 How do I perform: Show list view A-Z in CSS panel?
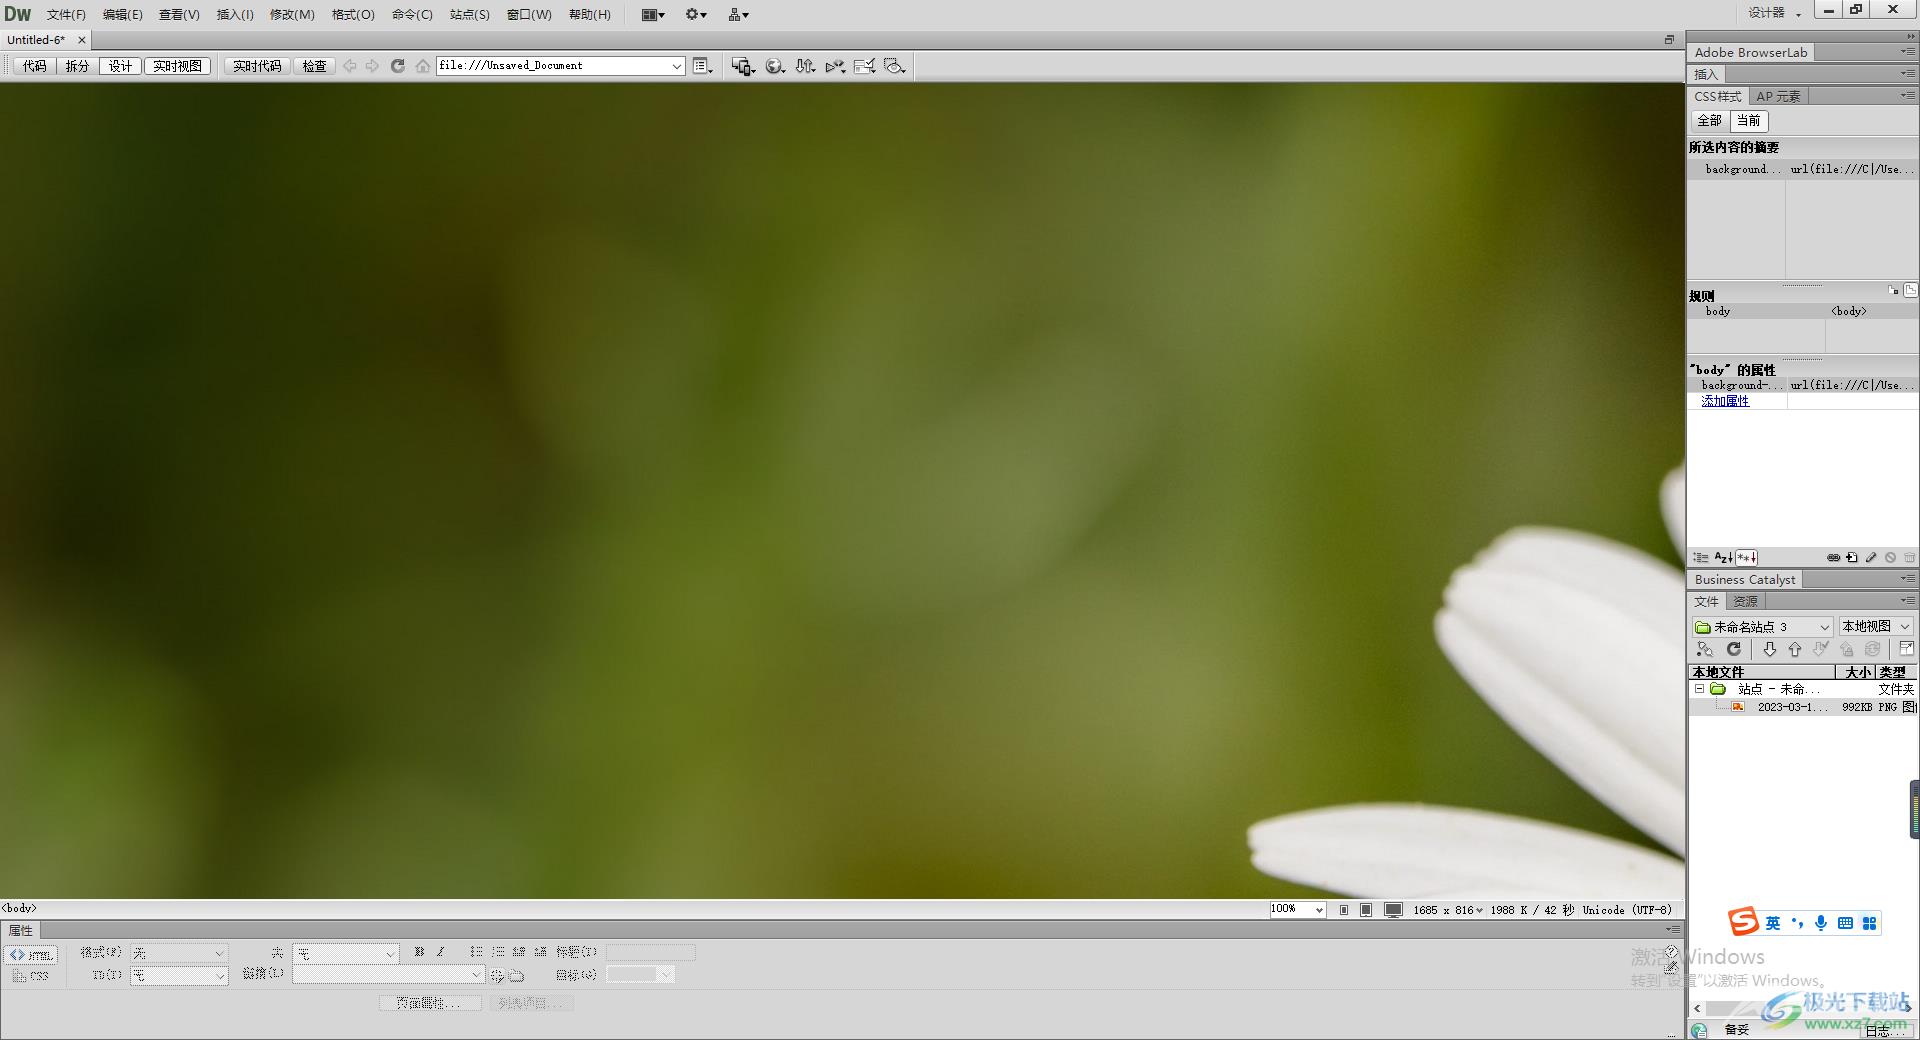(1723, 558)
